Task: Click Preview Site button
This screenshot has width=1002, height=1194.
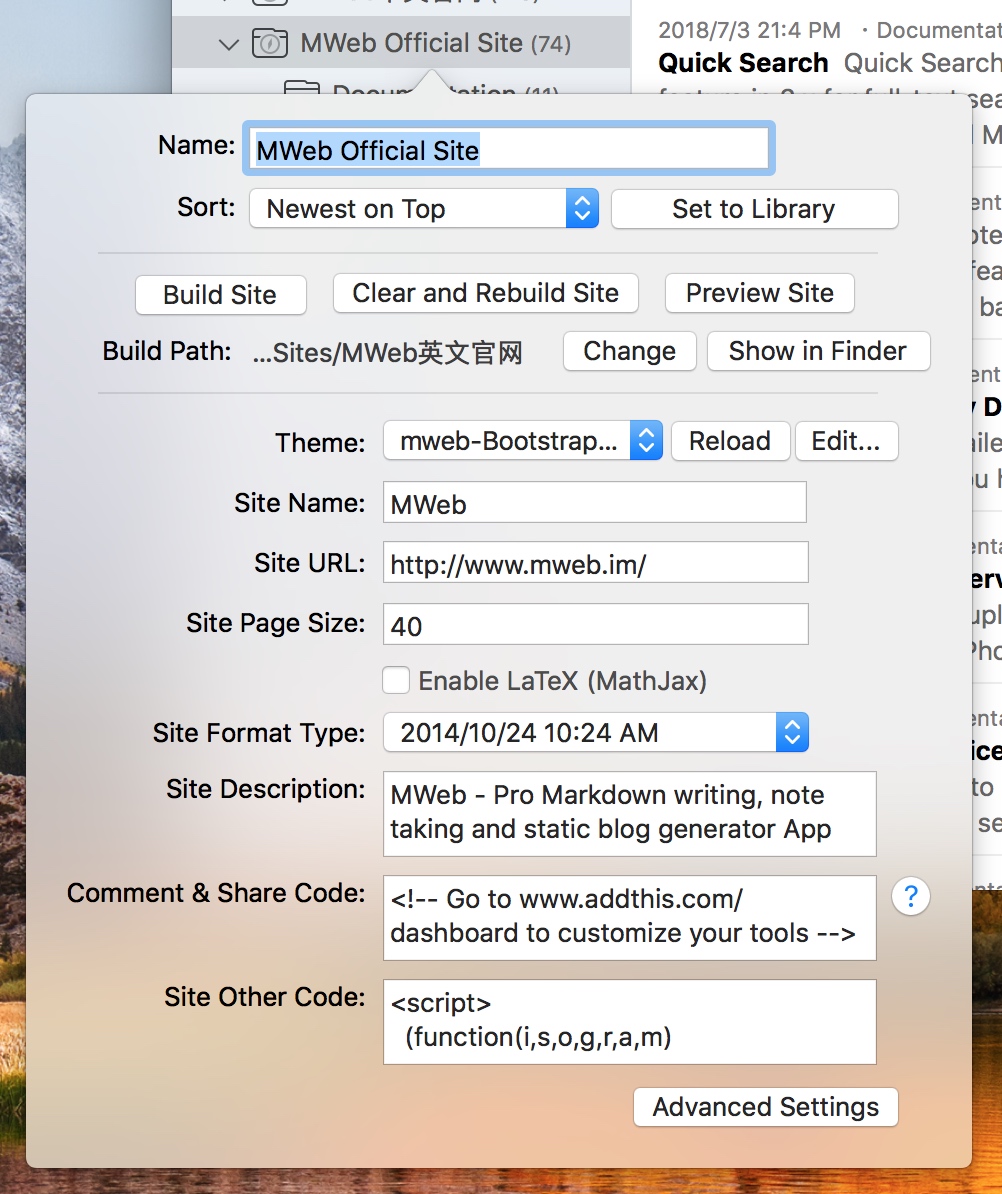Action: (x=759, y=293)
